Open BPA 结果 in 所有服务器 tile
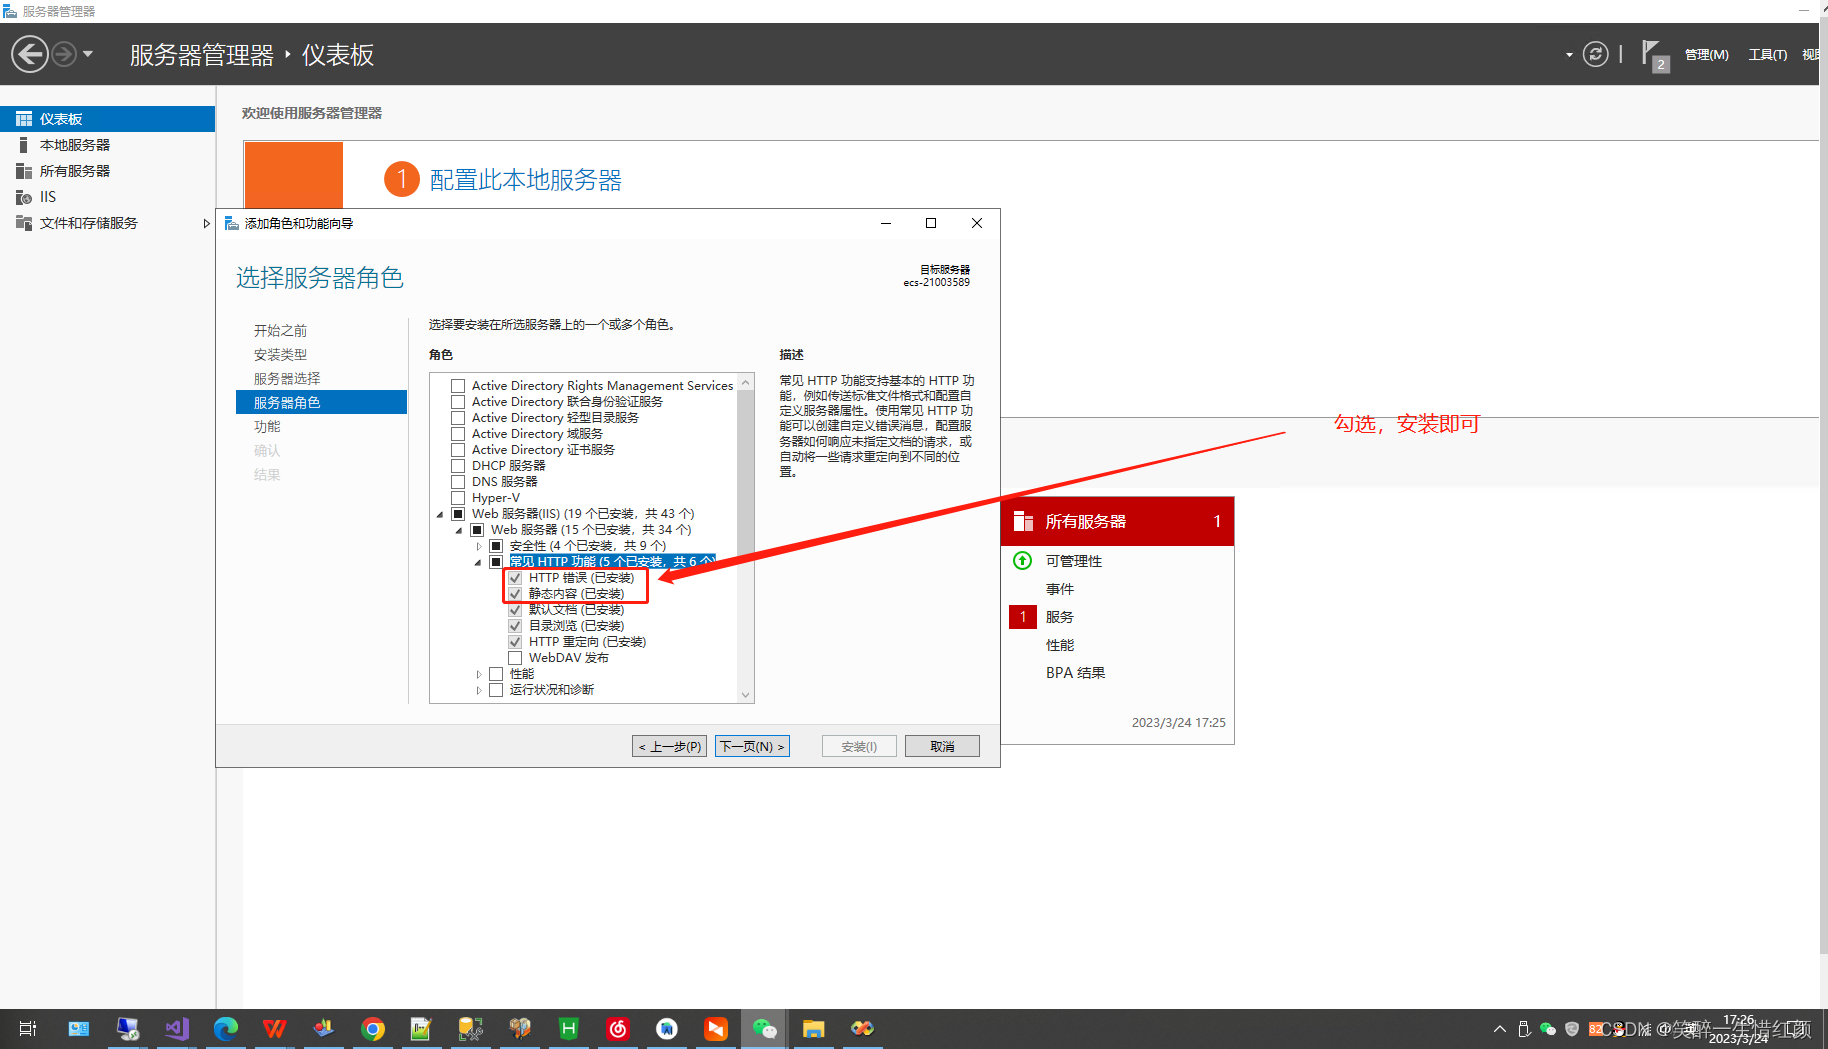 point(1076,673)
